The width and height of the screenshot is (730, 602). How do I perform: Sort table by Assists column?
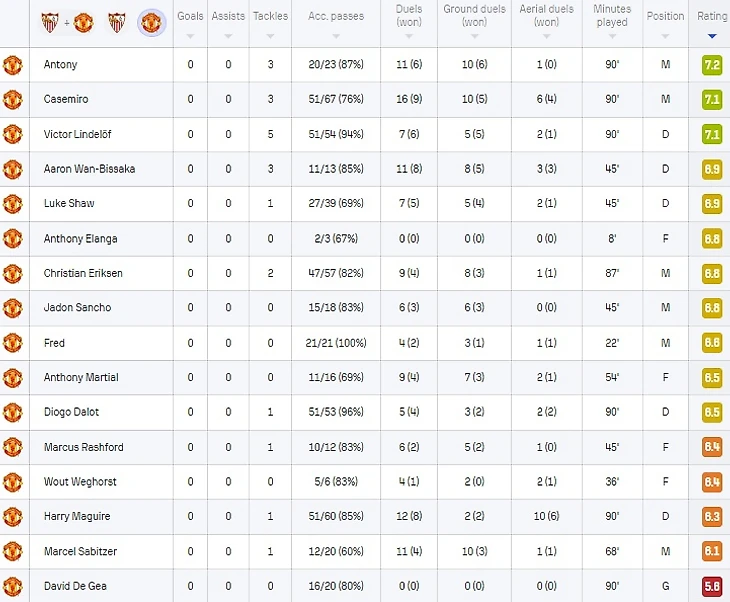click(228, 22)
